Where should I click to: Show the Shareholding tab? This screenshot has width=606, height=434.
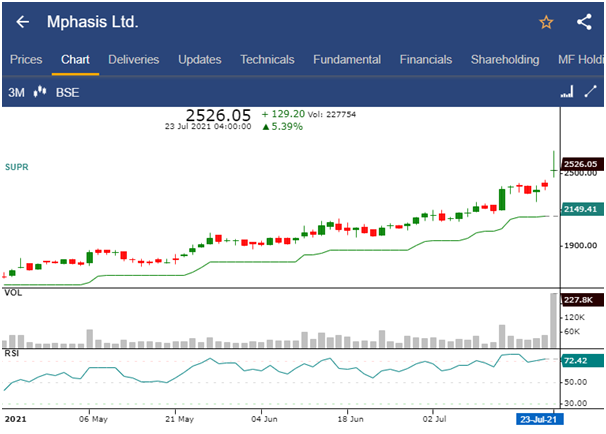tap(505, 60)
